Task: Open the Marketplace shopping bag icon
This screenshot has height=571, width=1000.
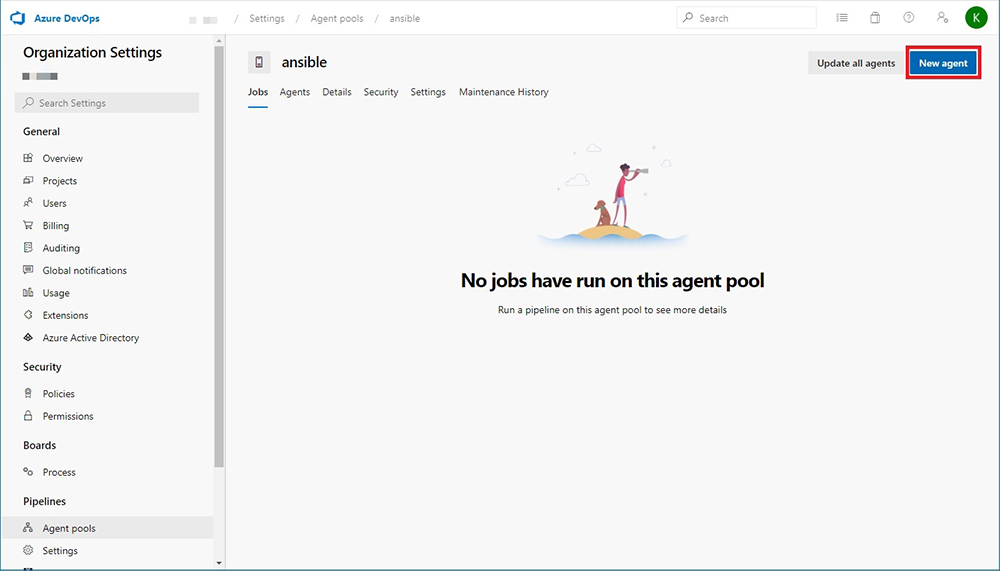Action: pos(875,18)
